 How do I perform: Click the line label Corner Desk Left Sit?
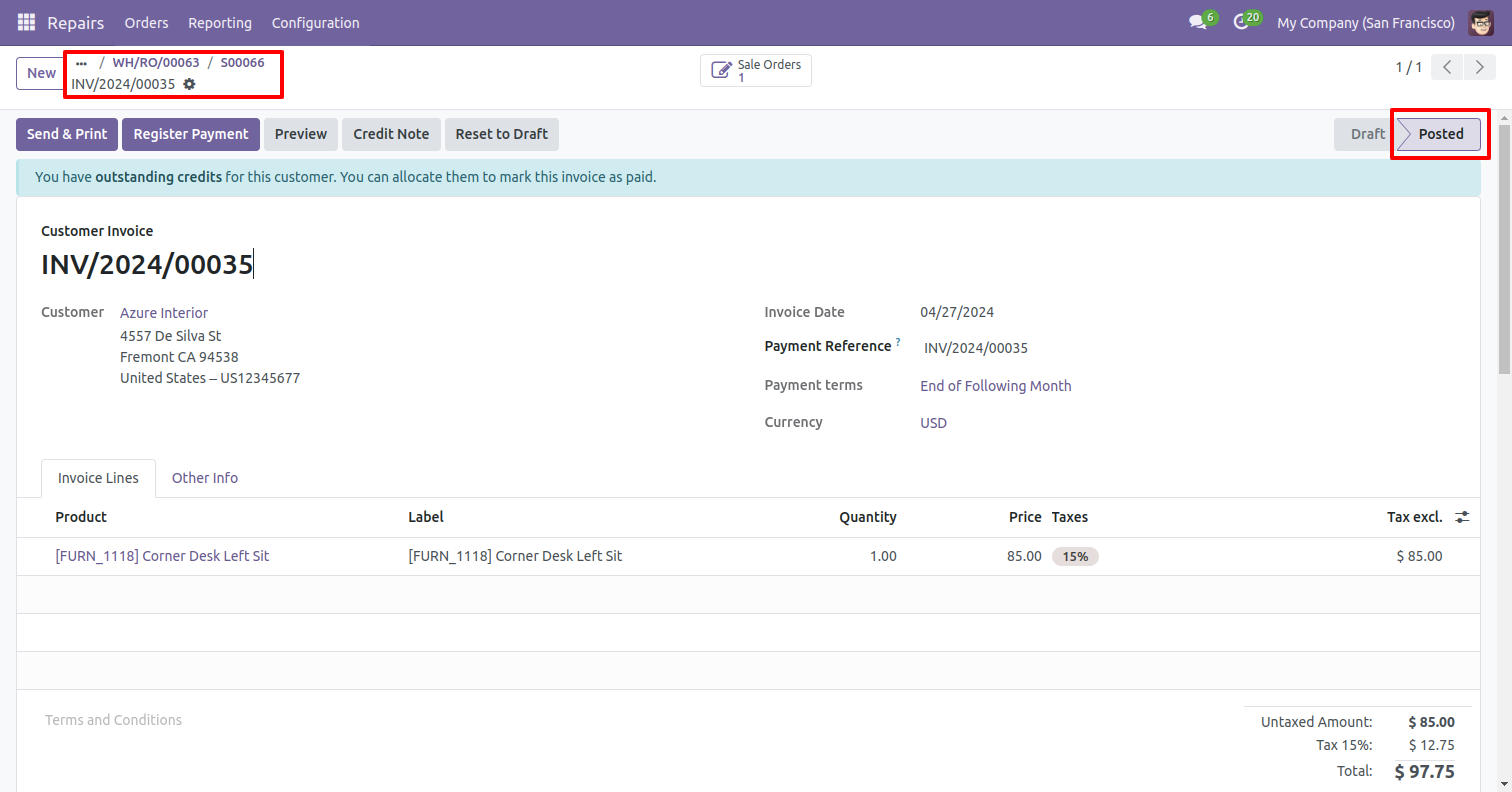click(515, 556)
